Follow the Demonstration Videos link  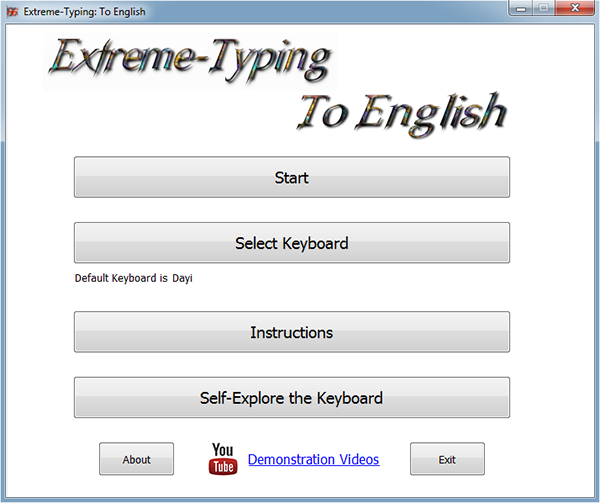pos(313,459)
